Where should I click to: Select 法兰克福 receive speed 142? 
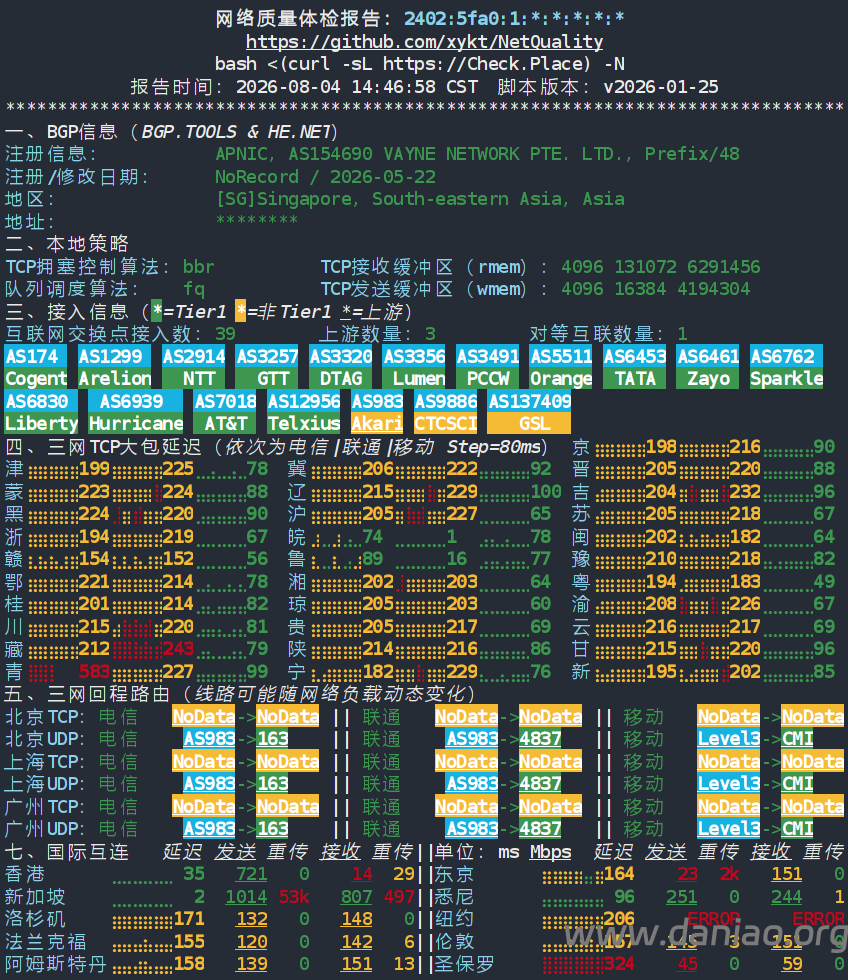[356, 941]
